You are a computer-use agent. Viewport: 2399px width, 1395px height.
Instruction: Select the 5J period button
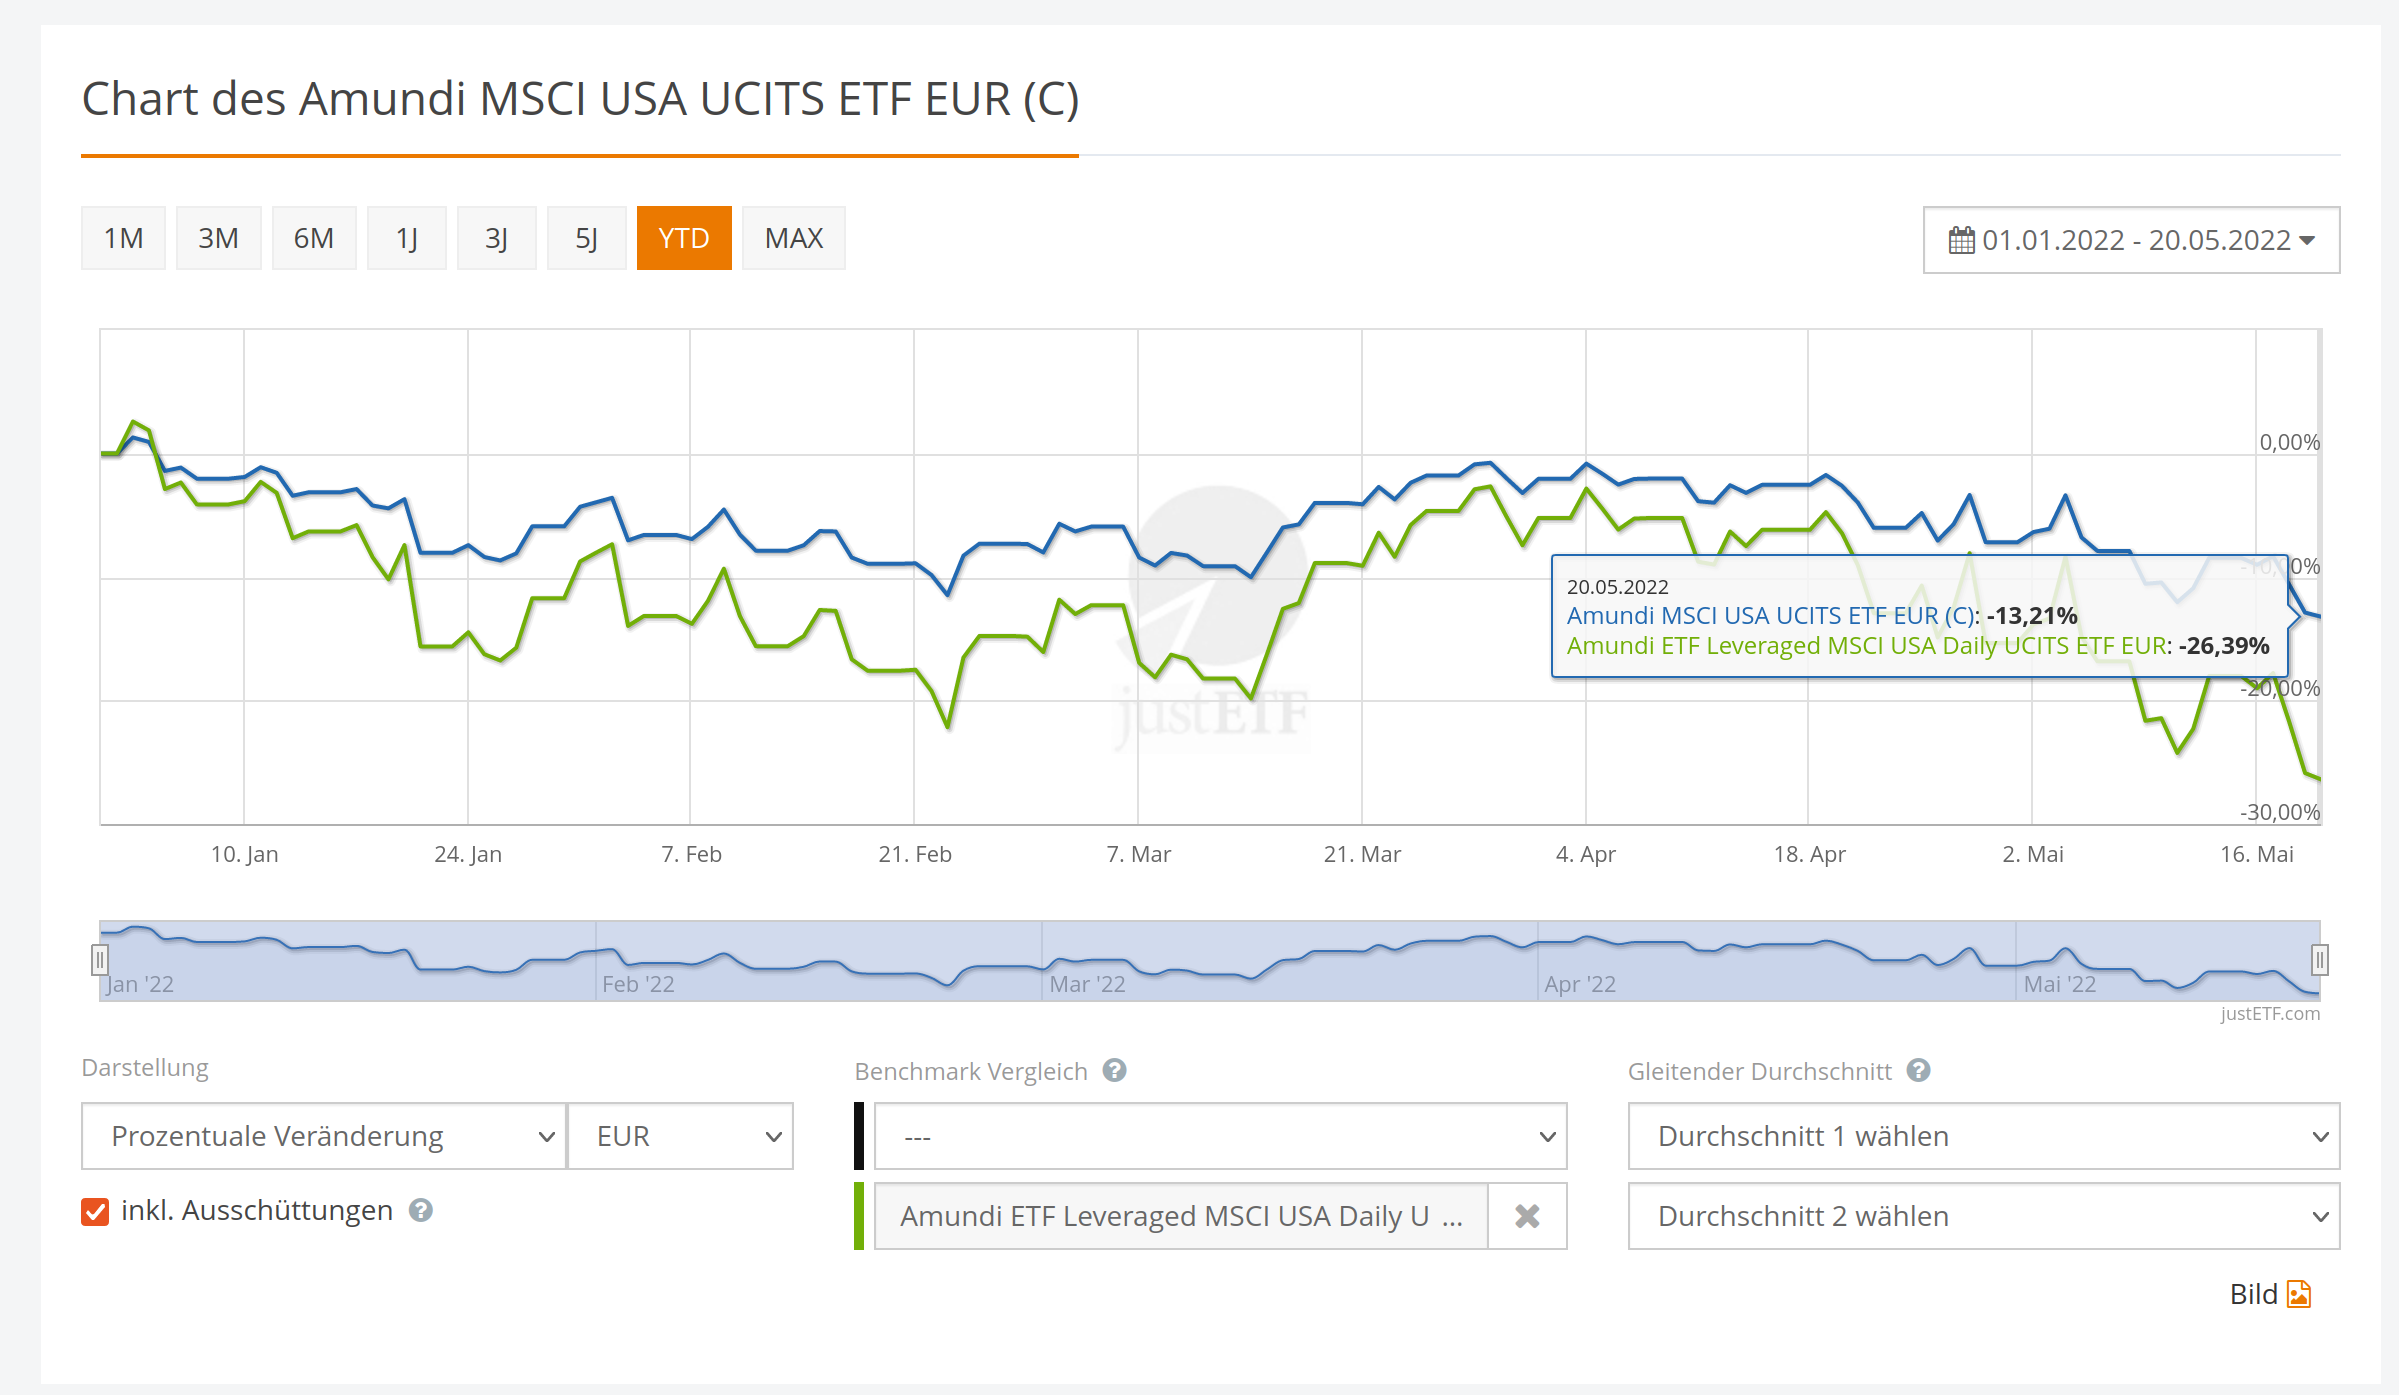[x=586, y=238]
